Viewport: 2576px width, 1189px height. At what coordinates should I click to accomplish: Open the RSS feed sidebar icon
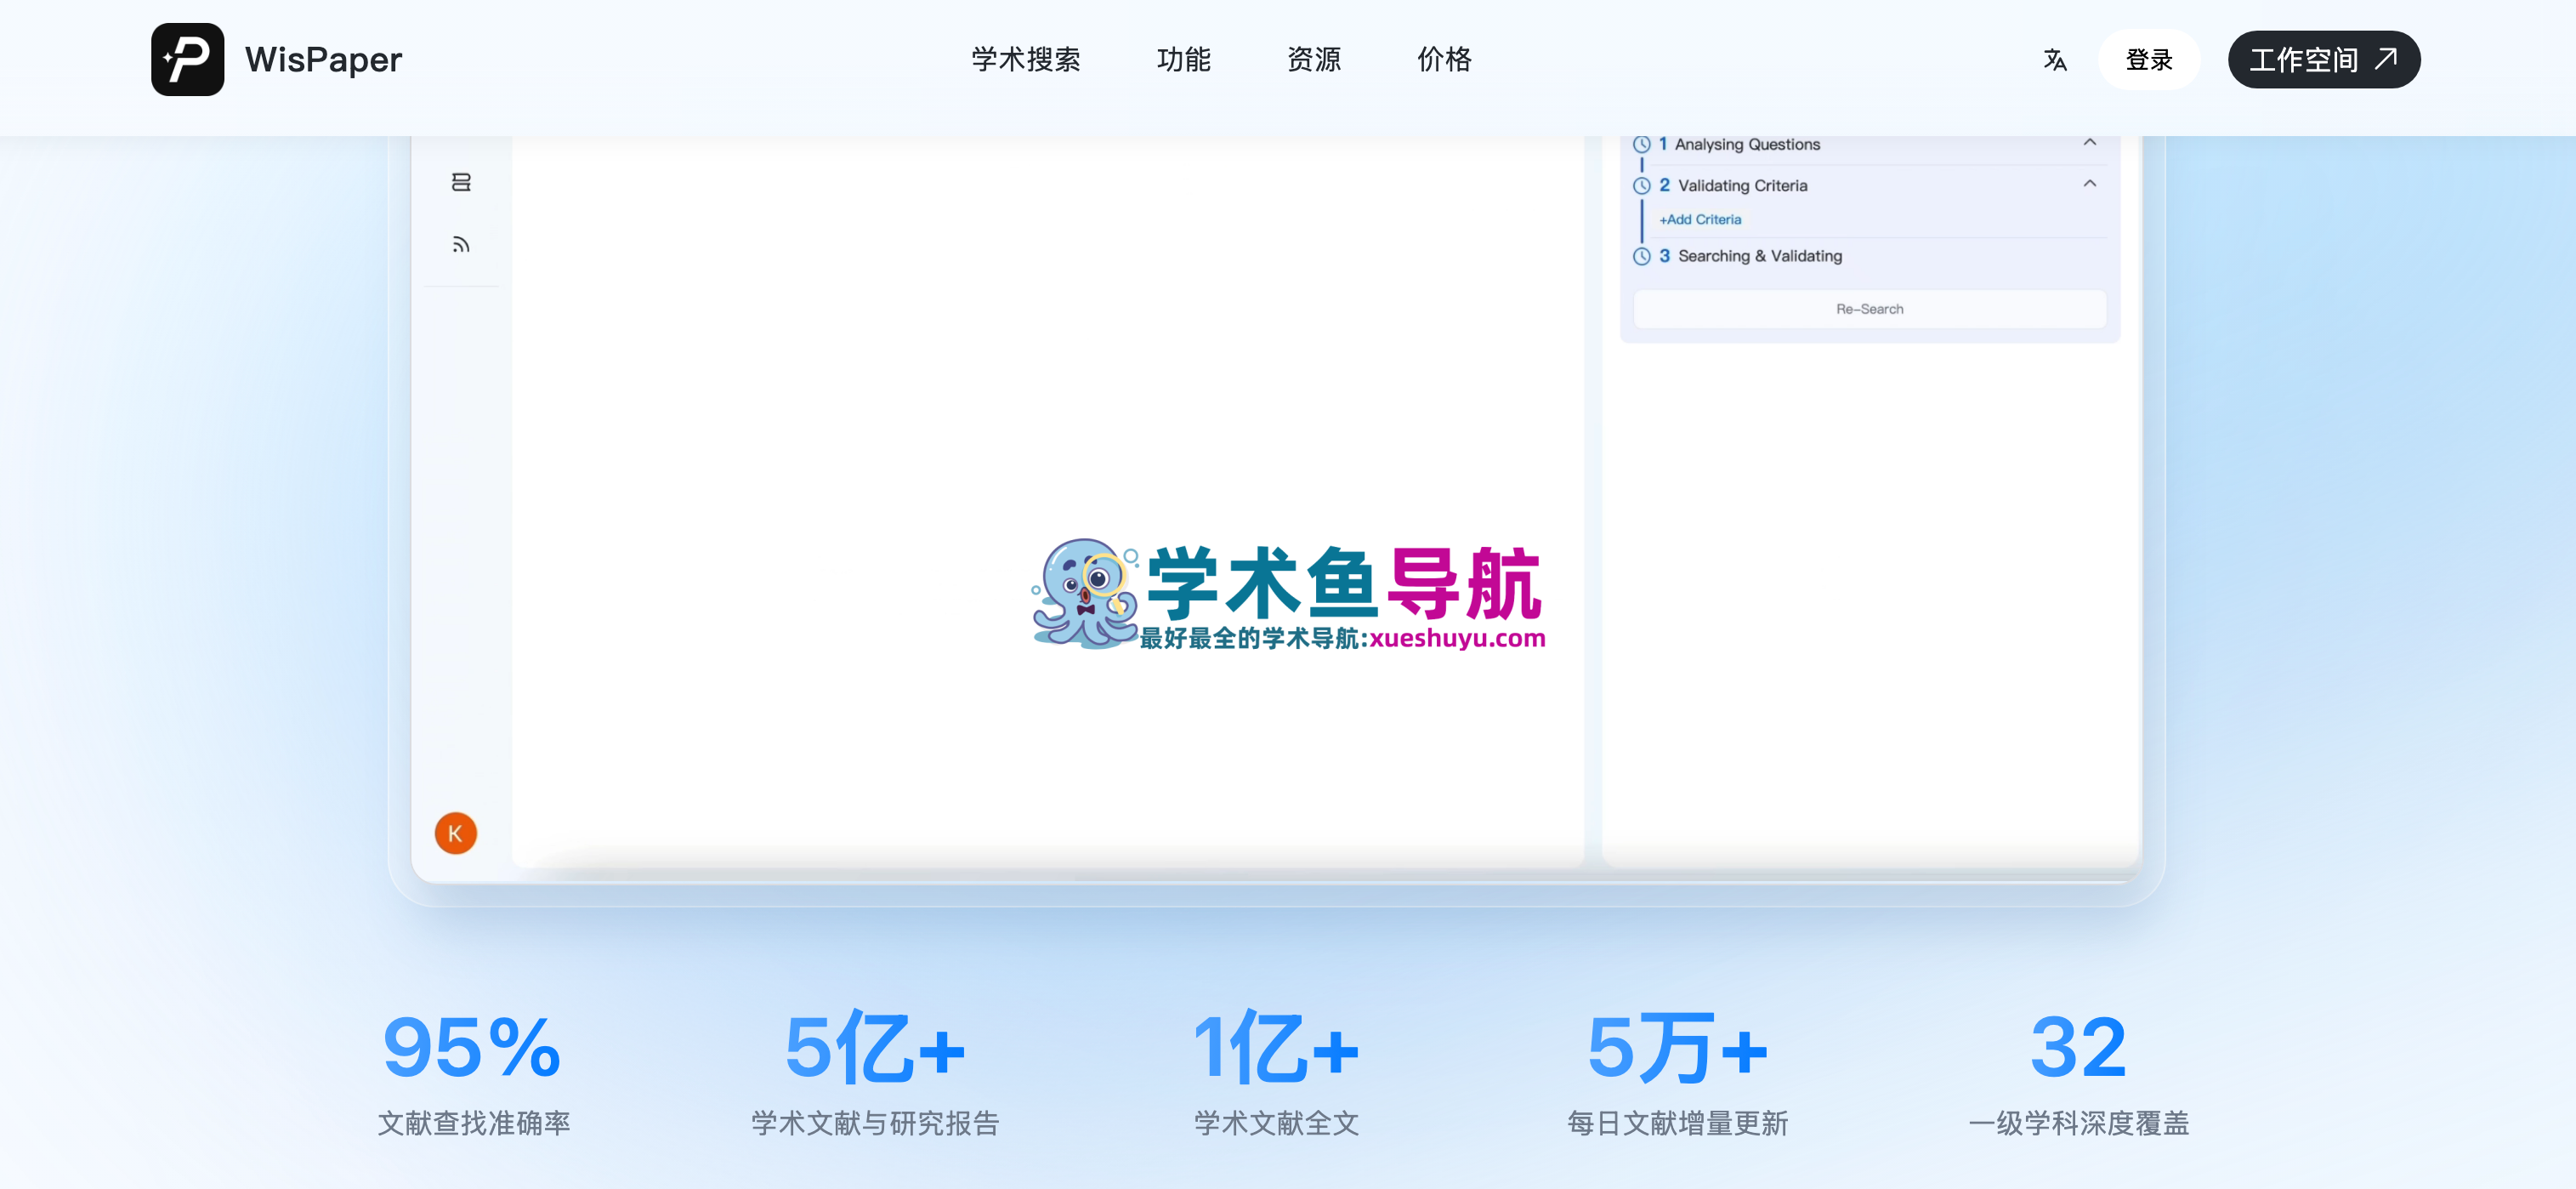click(461, 245)
